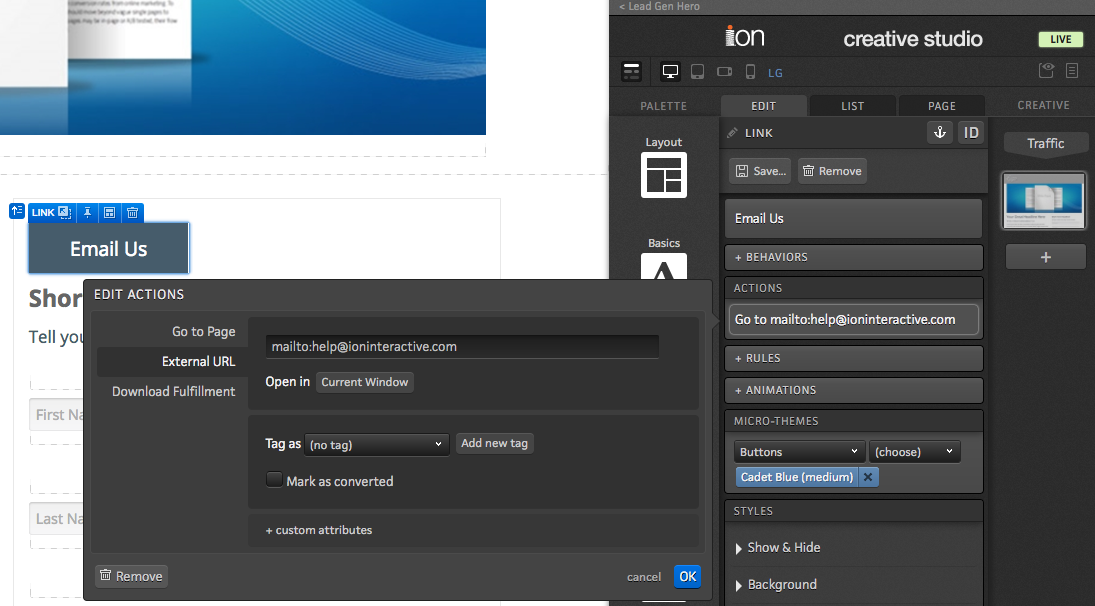The width and height of the screenshot is (1095, 606).
Task: Toggle the LIVE status badge
Action: click(1060, 40)
